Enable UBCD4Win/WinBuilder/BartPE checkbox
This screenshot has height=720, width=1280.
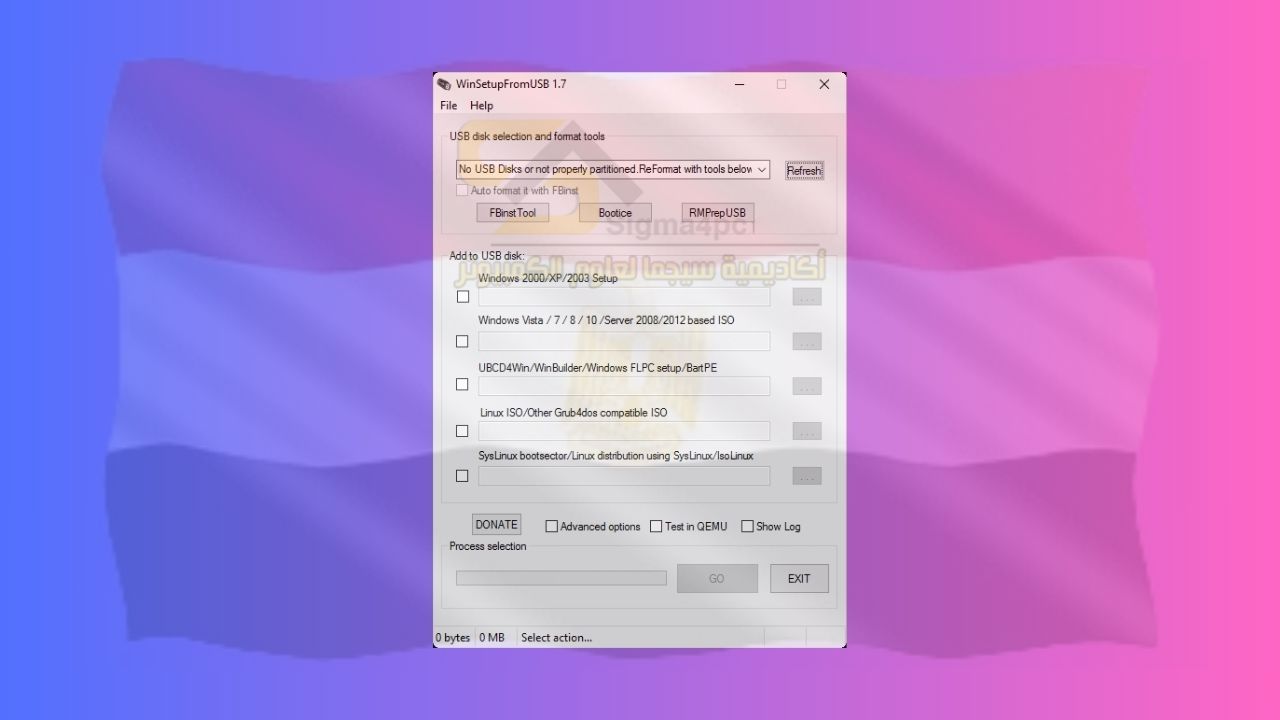click(x=462, y=385)
